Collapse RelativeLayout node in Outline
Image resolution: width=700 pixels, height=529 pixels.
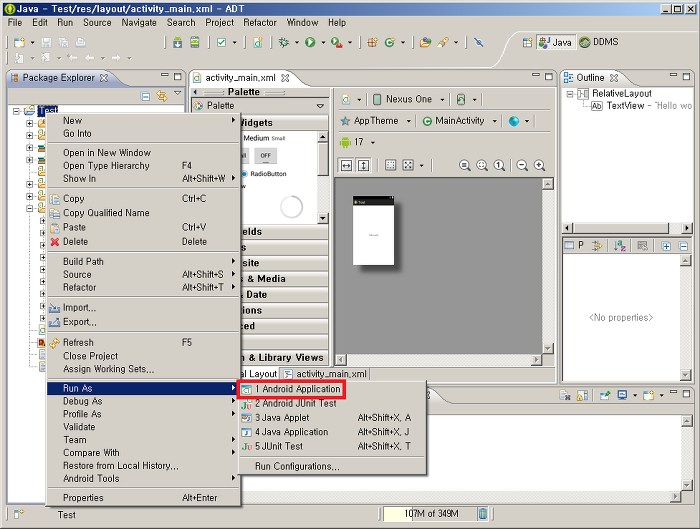570,94
